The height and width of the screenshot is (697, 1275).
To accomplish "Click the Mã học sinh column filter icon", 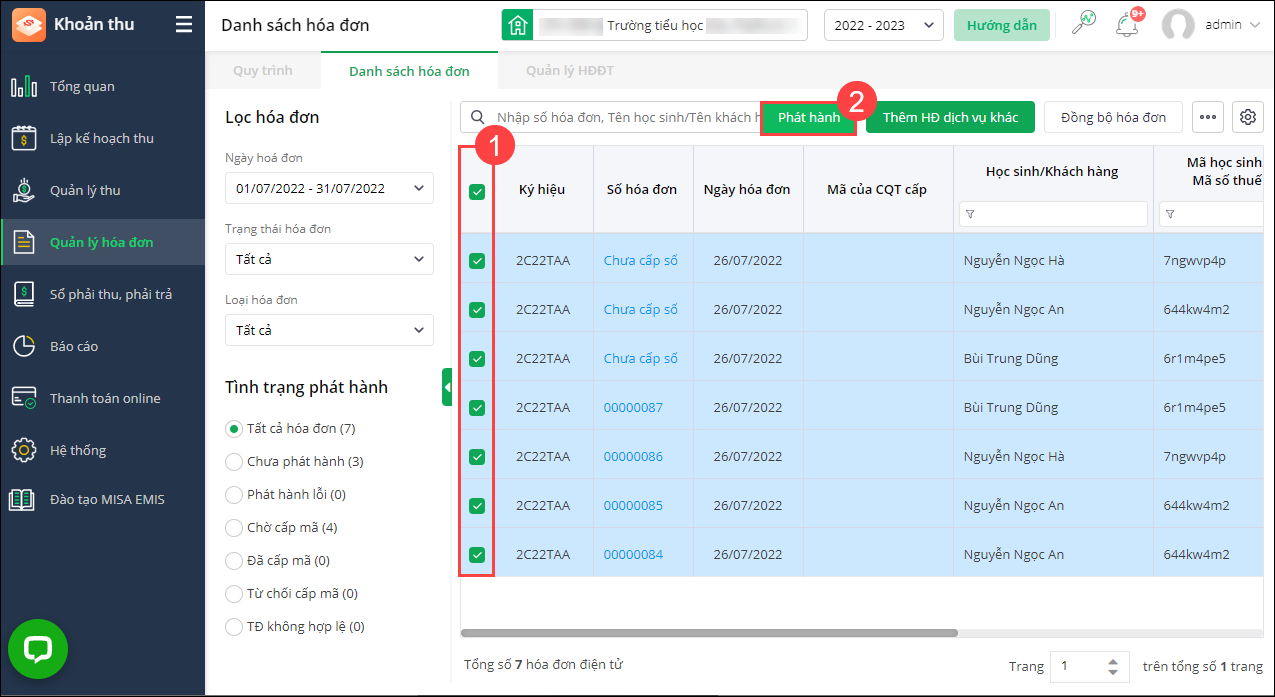I will click(1171, 215).
